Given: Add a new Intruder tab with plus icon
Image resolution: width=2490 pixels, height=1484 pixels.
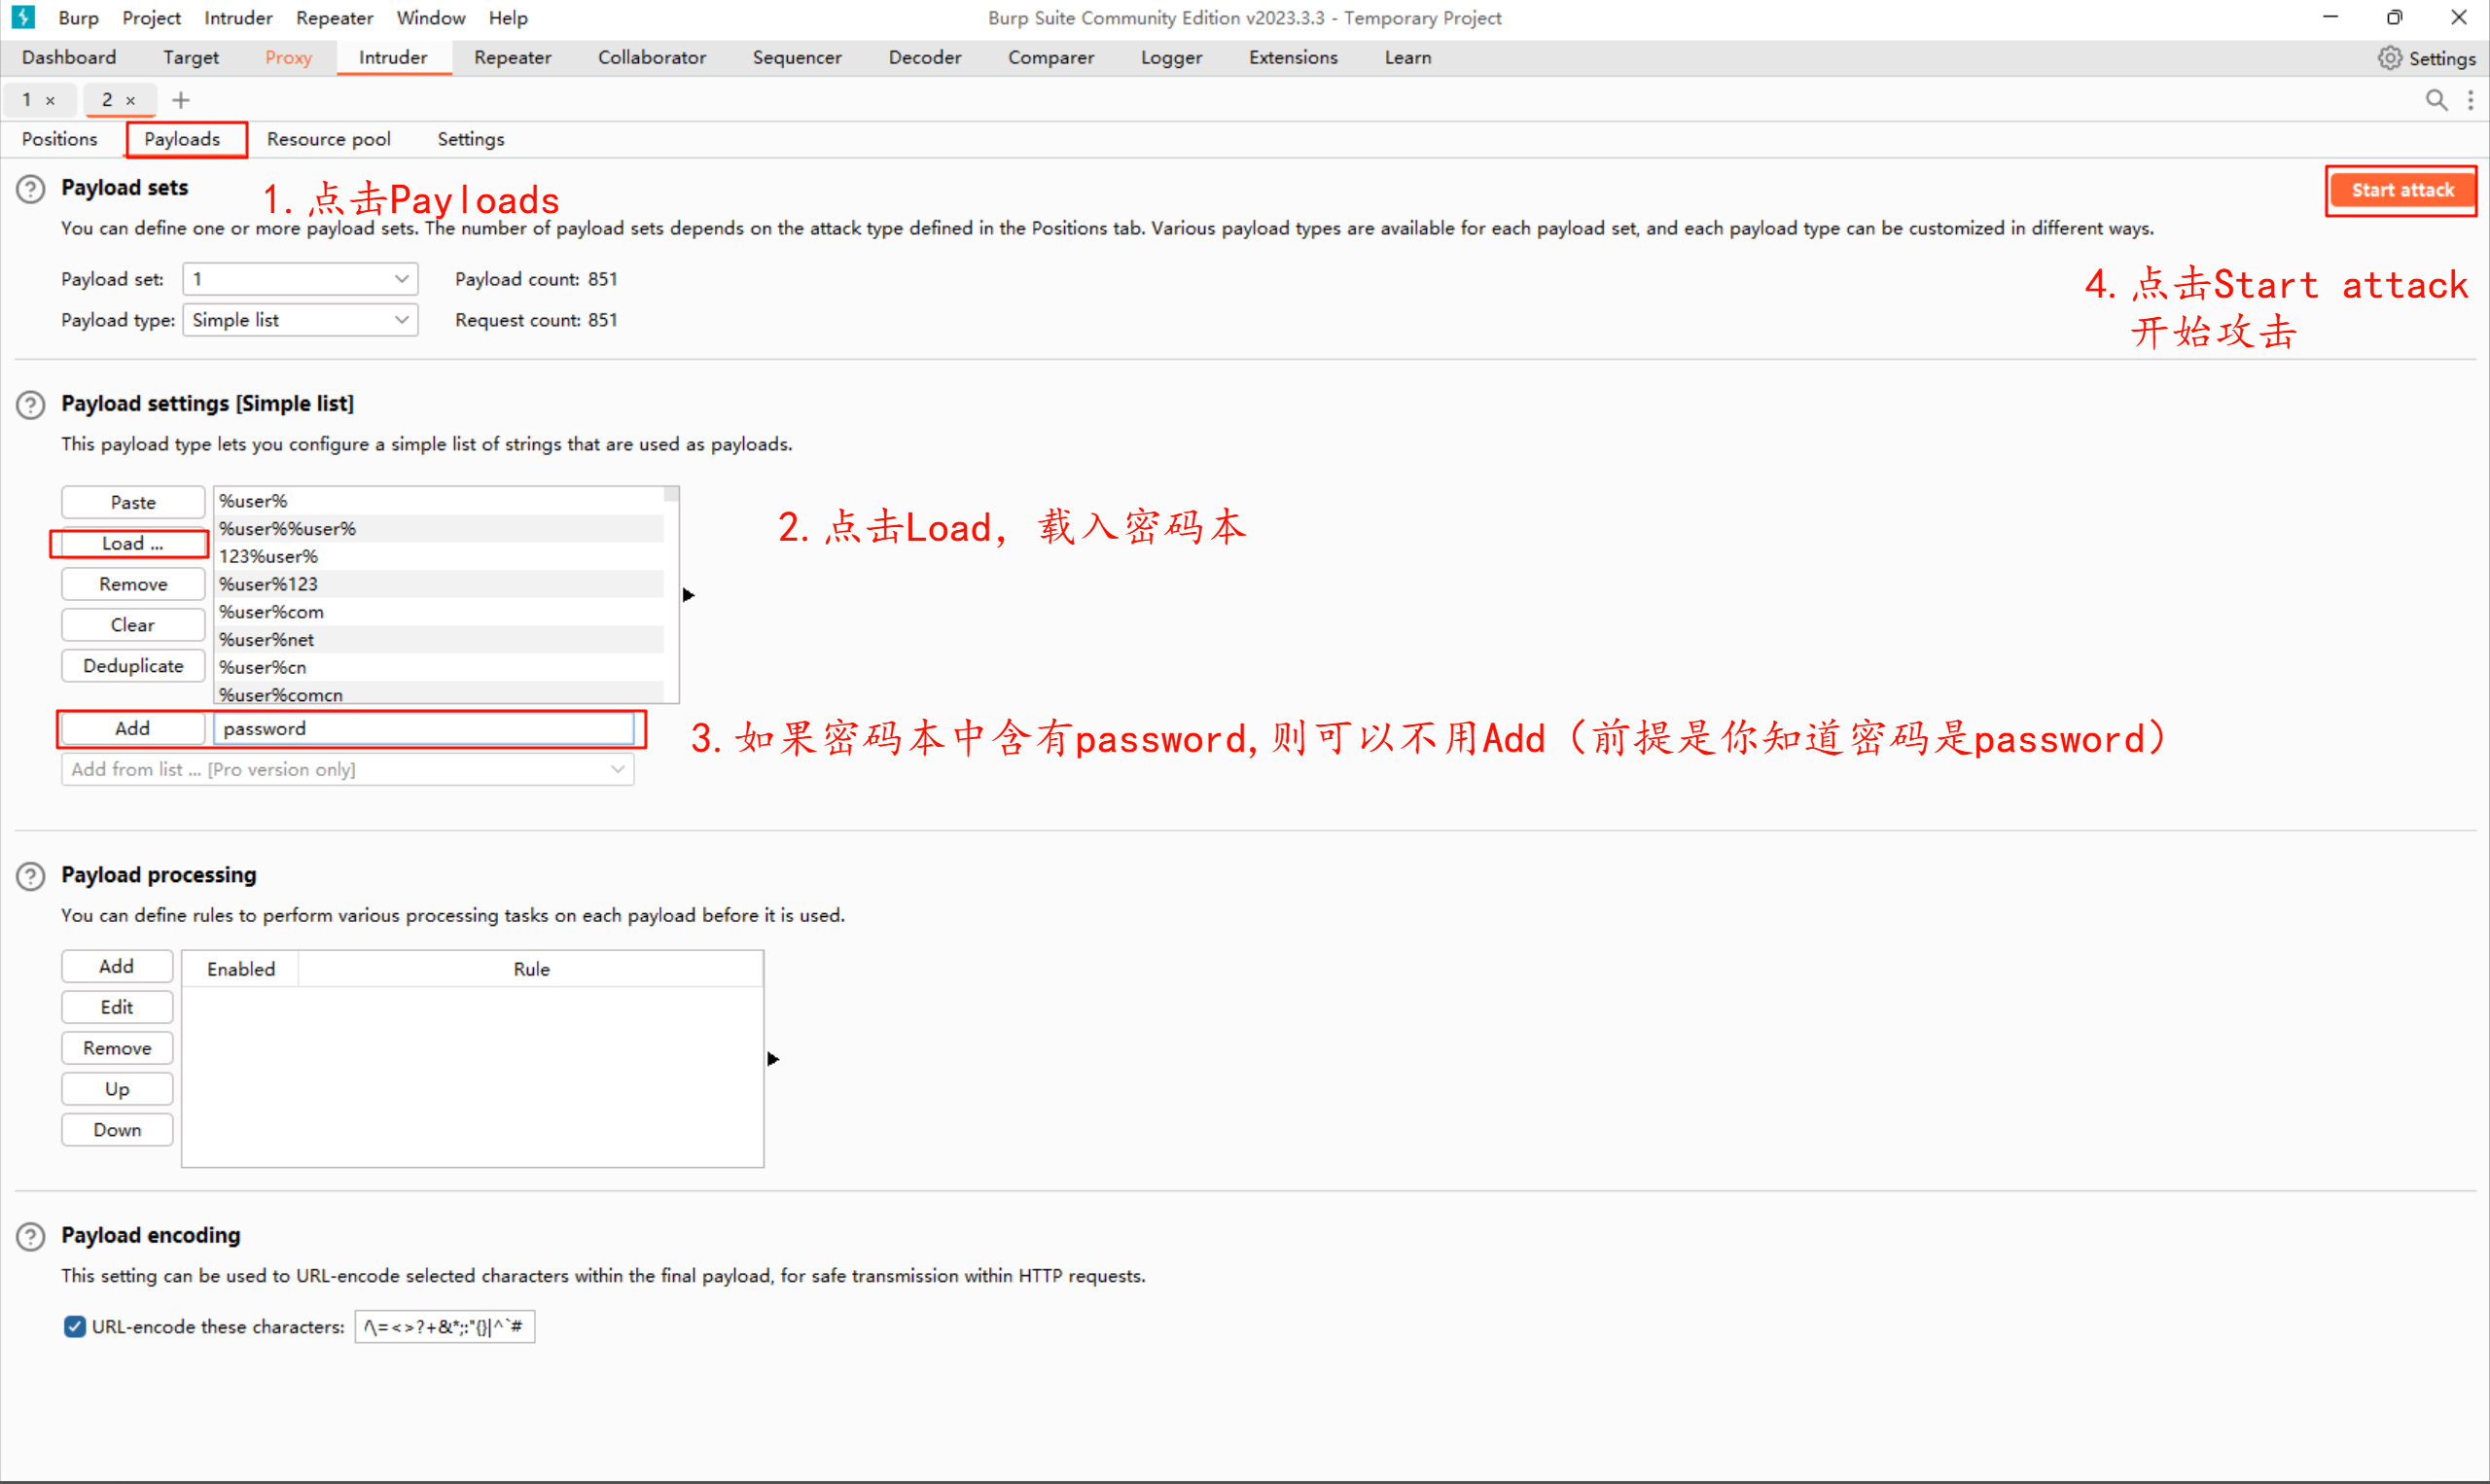Looking at the screenshot, I should click(x=181, y=100).
